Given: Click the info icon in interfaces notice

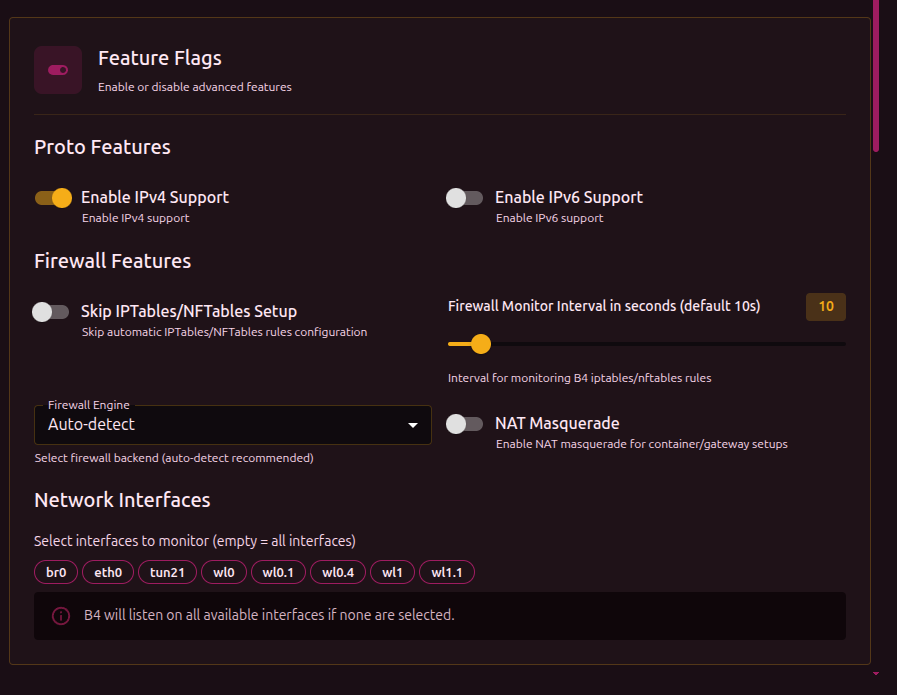Looking at the screenshot, I should click(61, 615).
